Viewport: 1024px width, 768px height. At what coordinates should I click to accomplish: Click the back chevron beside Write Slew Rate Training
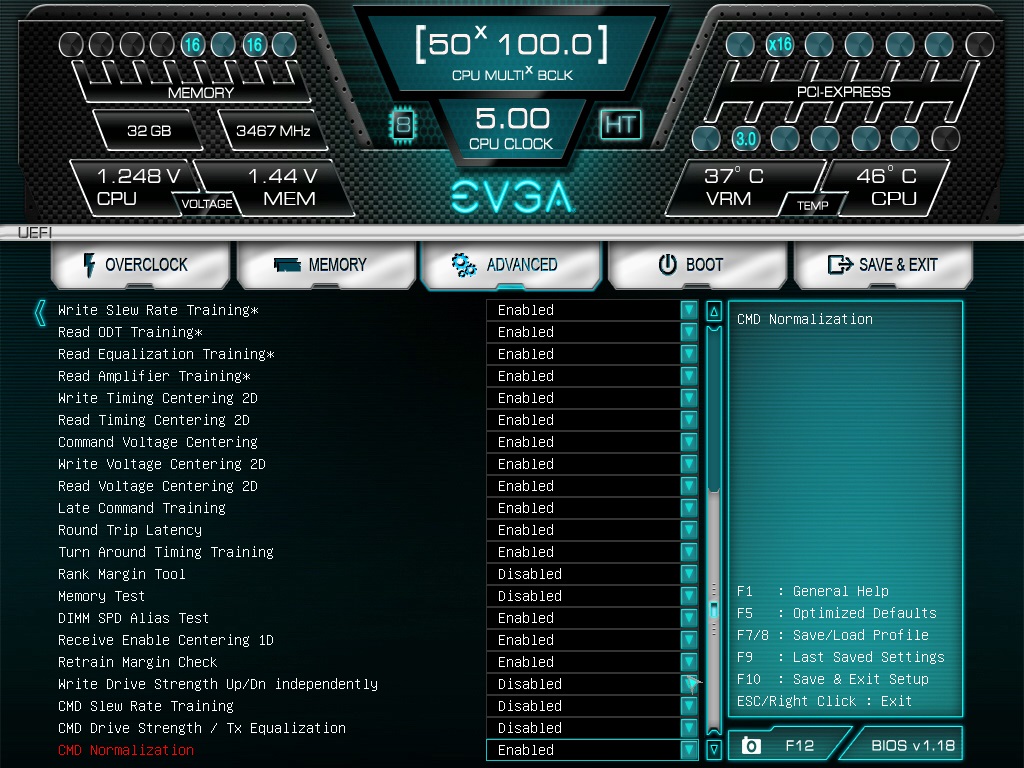pyautogui.click(x=40, y=313)
